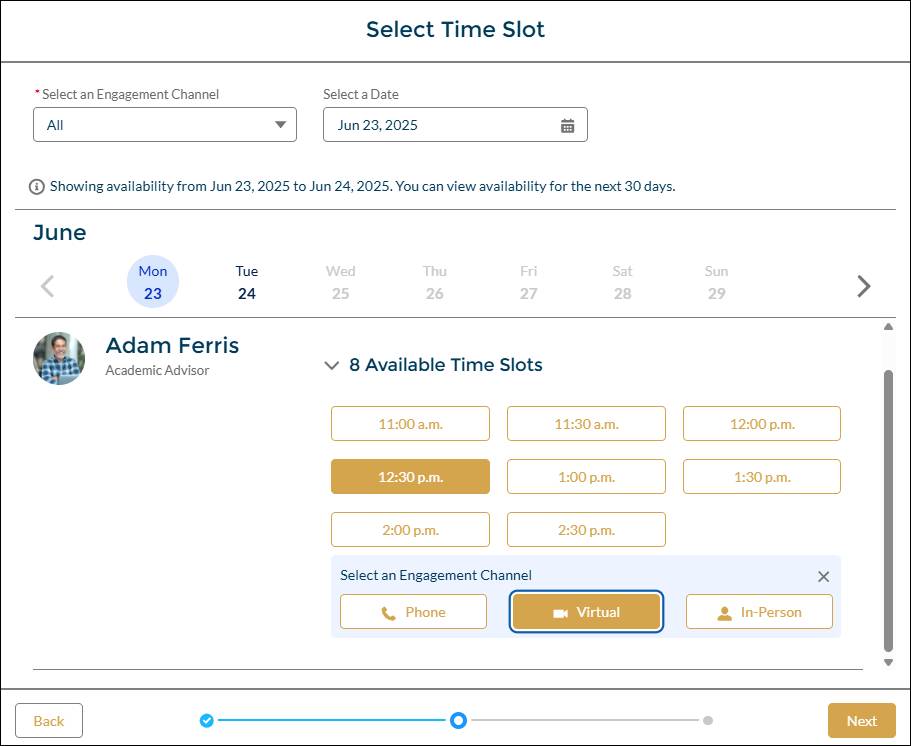Image resolution: width=911 pixels, height=746 pixels.
Task: Click the Back button
Action: coord(49,720)
